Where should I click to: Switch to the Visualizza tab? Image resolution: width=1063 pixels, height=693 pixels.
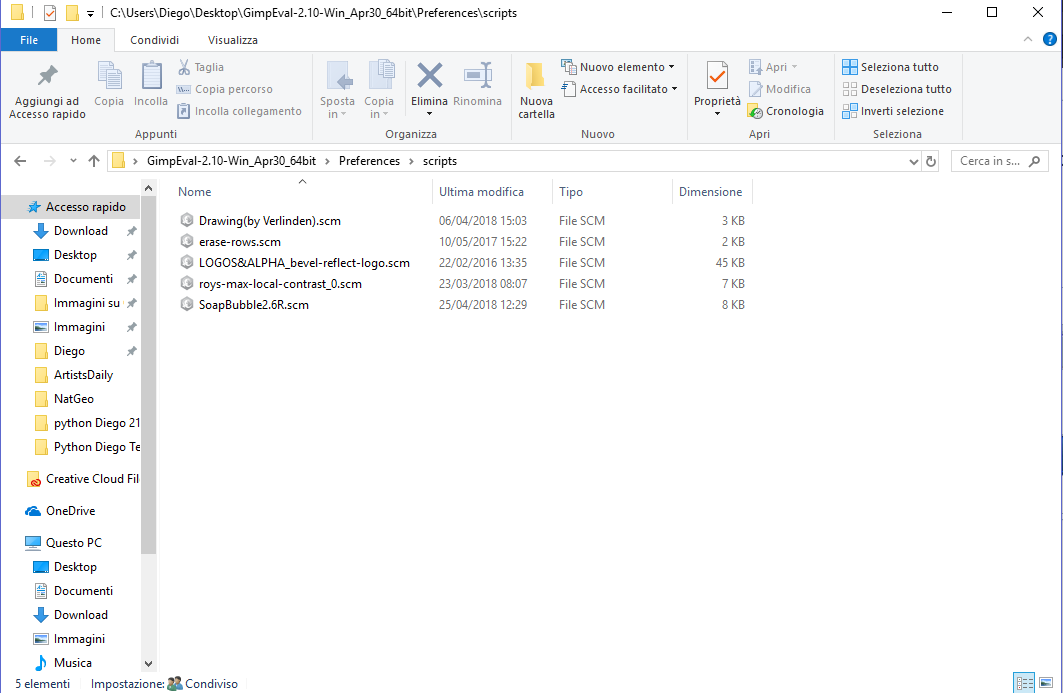point(233,40)
